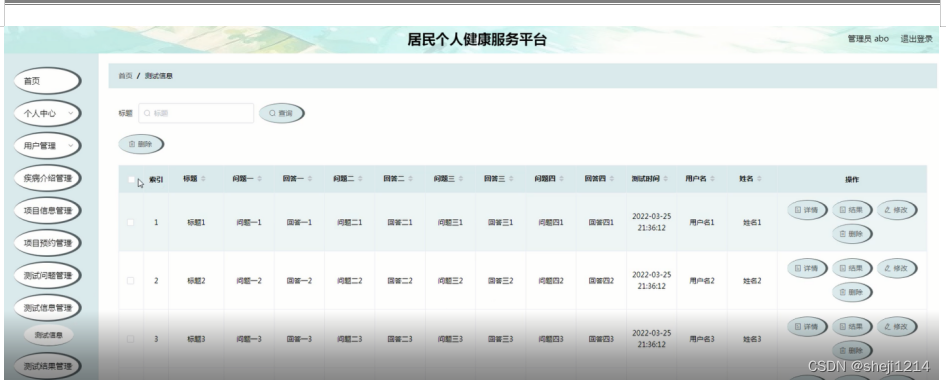Click the 退出登录 link
Screen dimensions: 946x384
[x=916, y=39]
